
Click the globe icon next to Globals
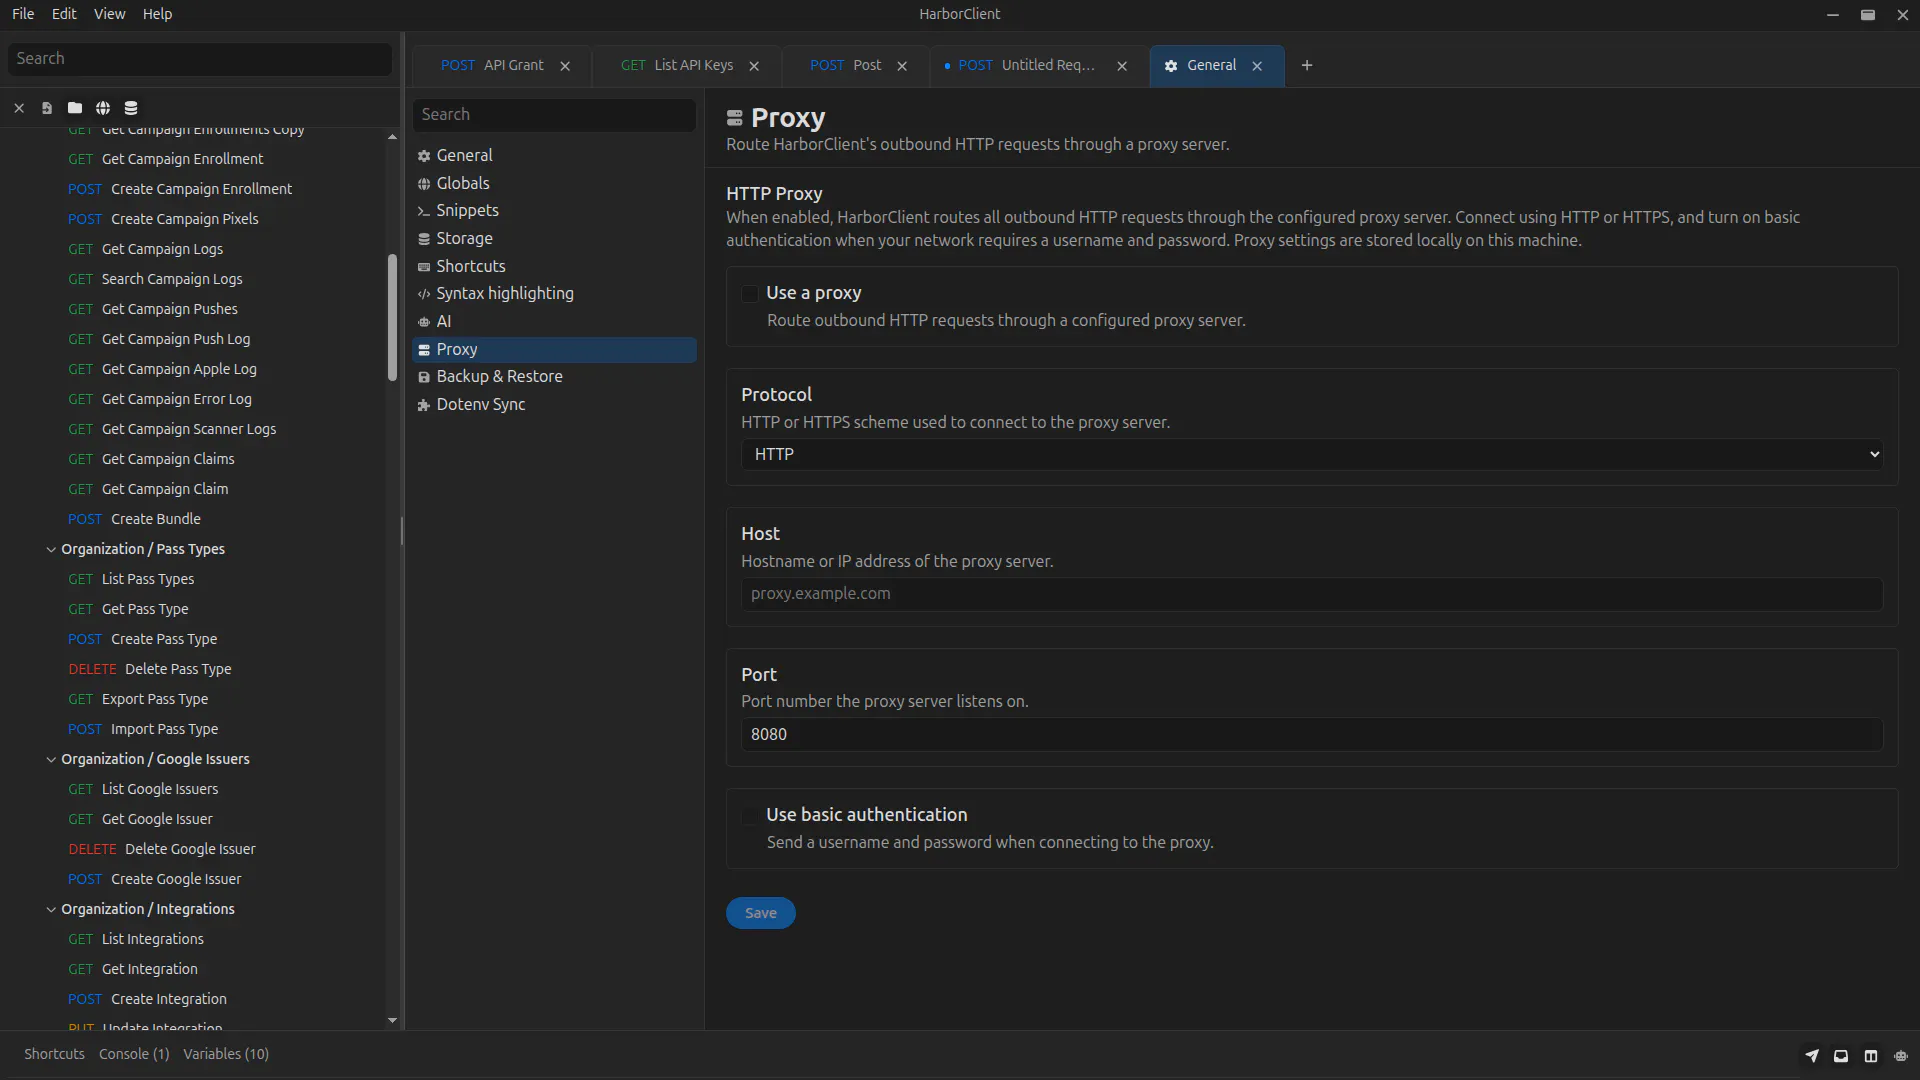click(x=424, y=184)
